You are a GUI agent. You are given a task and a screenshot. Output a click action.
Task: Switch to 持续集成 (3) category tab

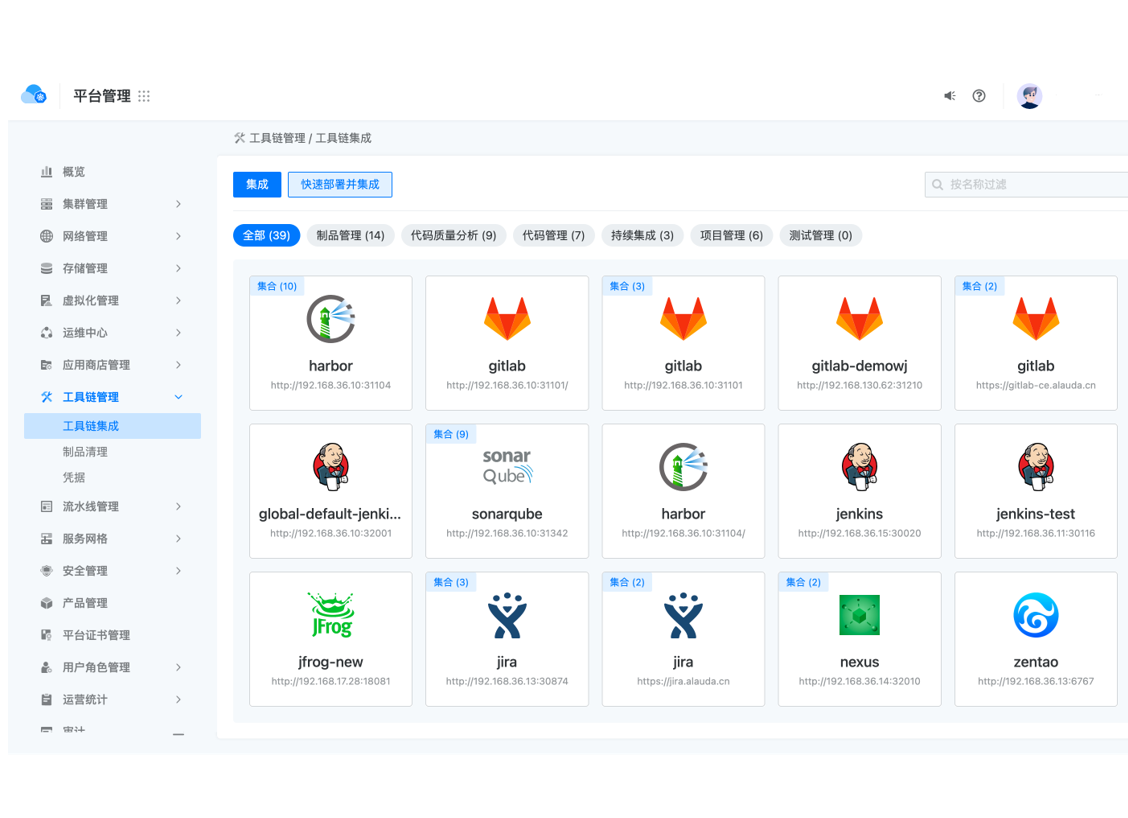tap(642, 236)
